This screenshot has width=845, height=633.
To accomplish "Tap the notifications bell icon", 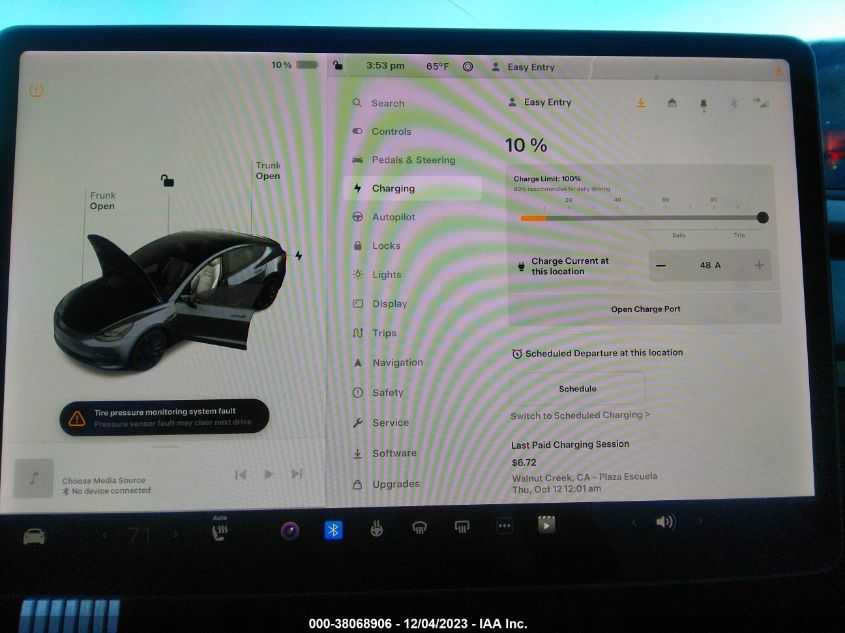I will click(x=703, y=105).
